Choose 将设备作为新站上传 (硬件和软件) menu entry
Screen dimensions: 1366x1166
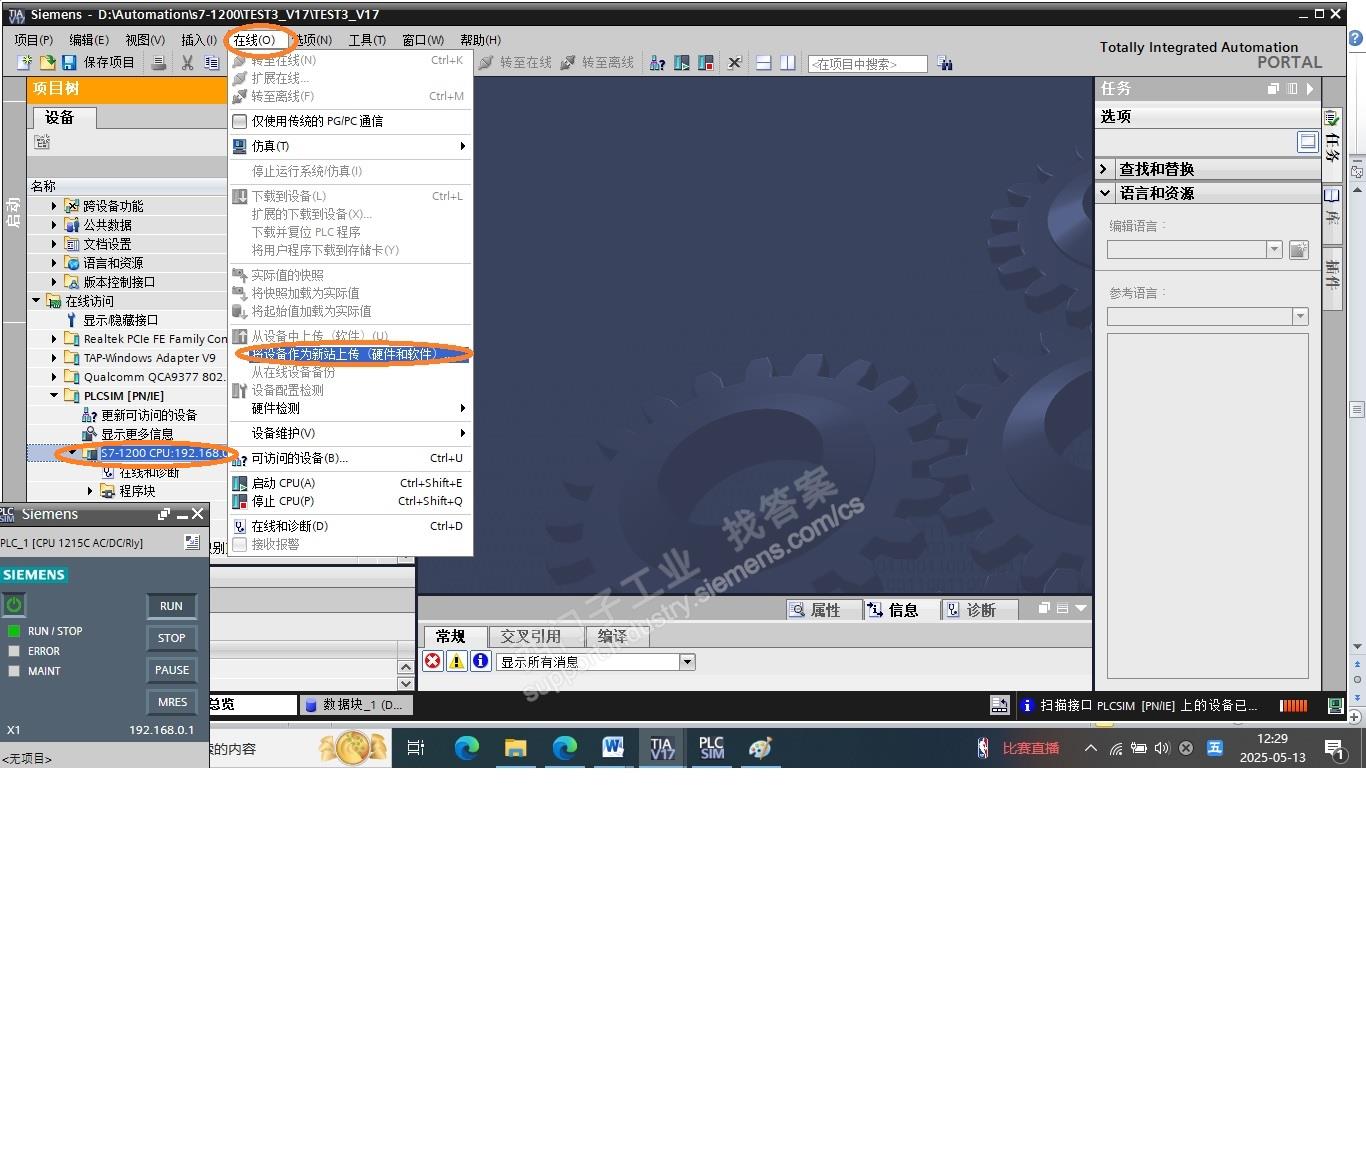tap(350, 354)
